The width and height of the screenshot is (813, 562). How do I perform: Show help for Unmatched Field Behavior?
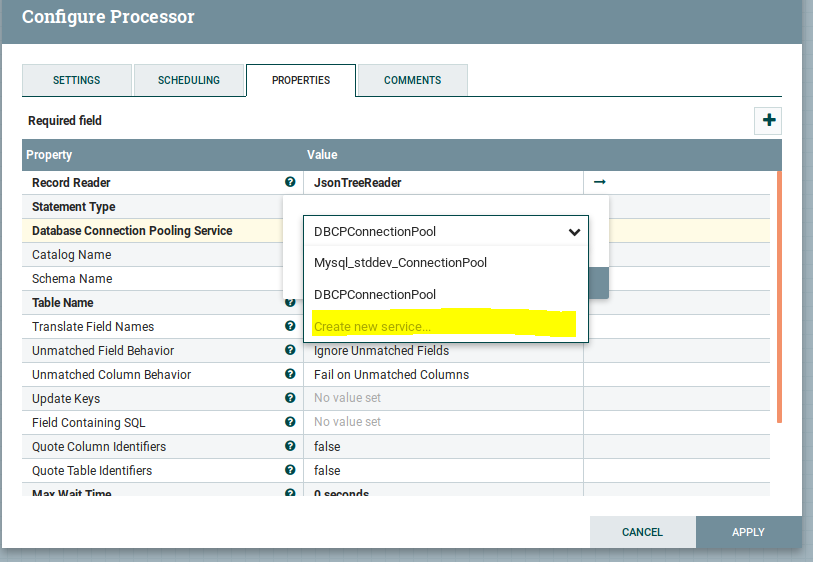(290, 351)
